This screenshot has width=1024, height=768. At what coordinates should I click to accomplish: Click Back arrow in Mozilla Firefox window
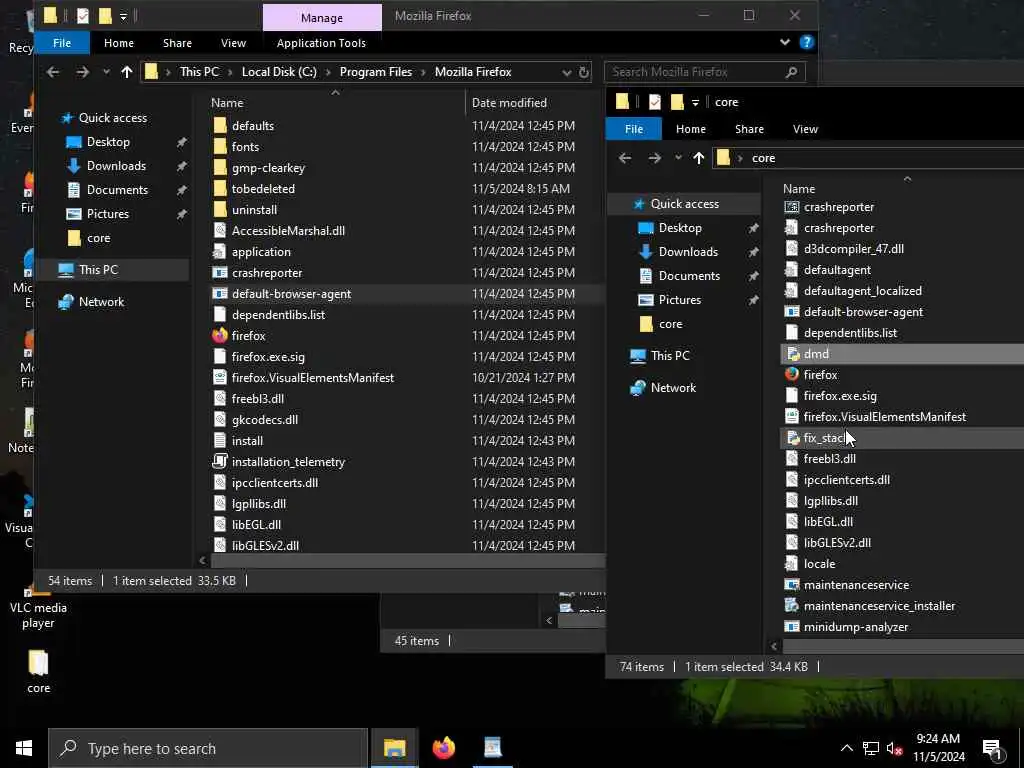(x=53, y=72)
